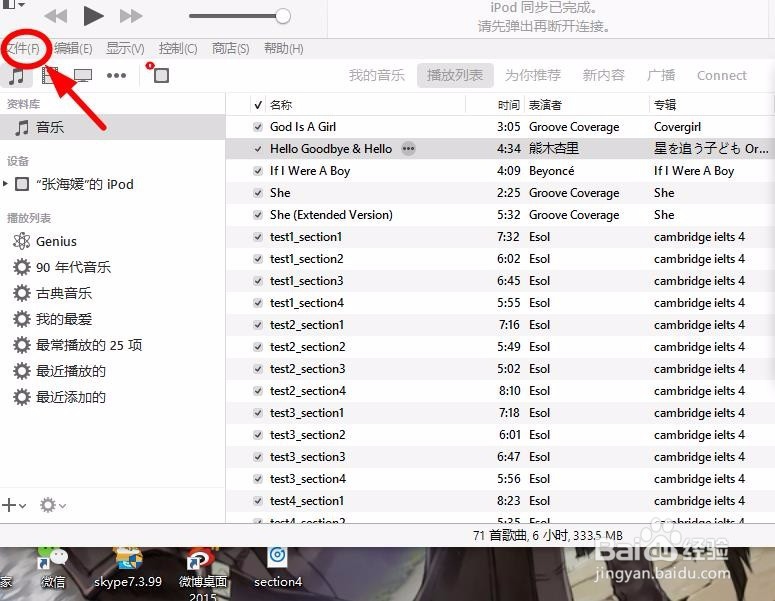Switch to the Connect tab
Image resolution: width=775 pixels, height=601 pixels.
tap(722, 76)
